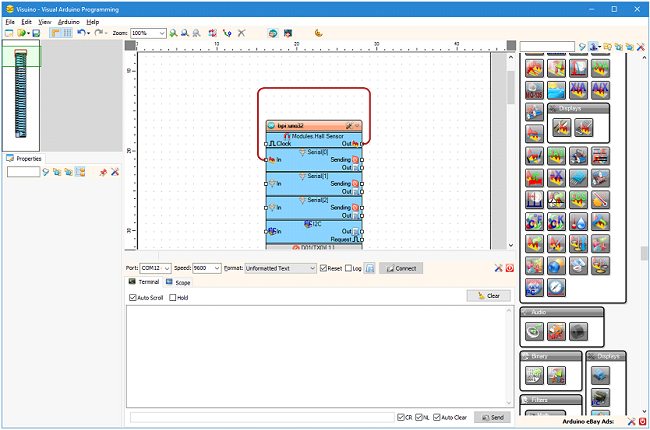Open the Edit menu
This screenshot has width=650, height=430.
[27, 22]
